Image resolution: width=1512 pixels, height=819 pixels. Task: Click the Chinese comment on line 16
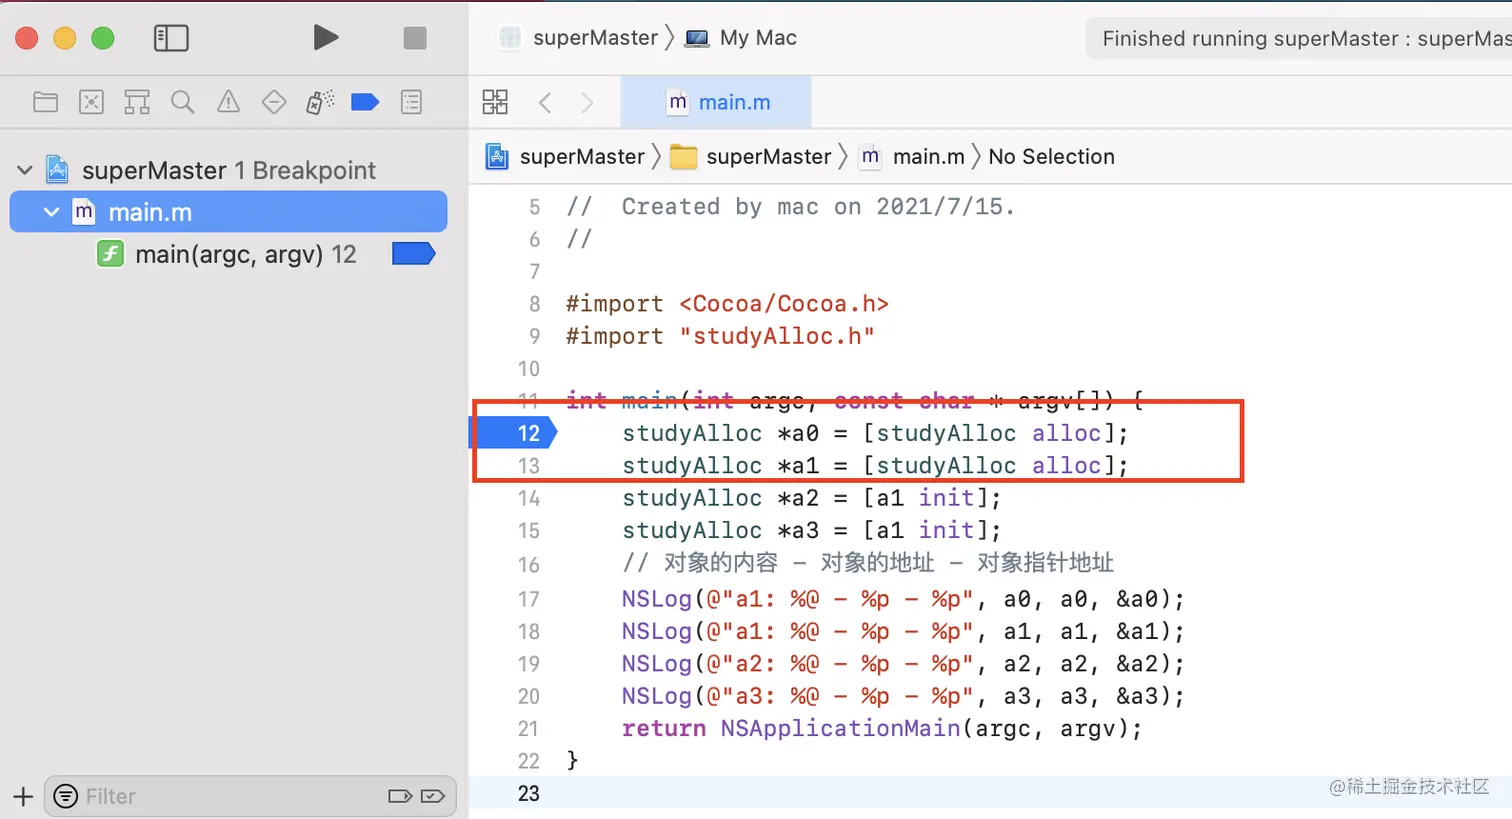868,563
